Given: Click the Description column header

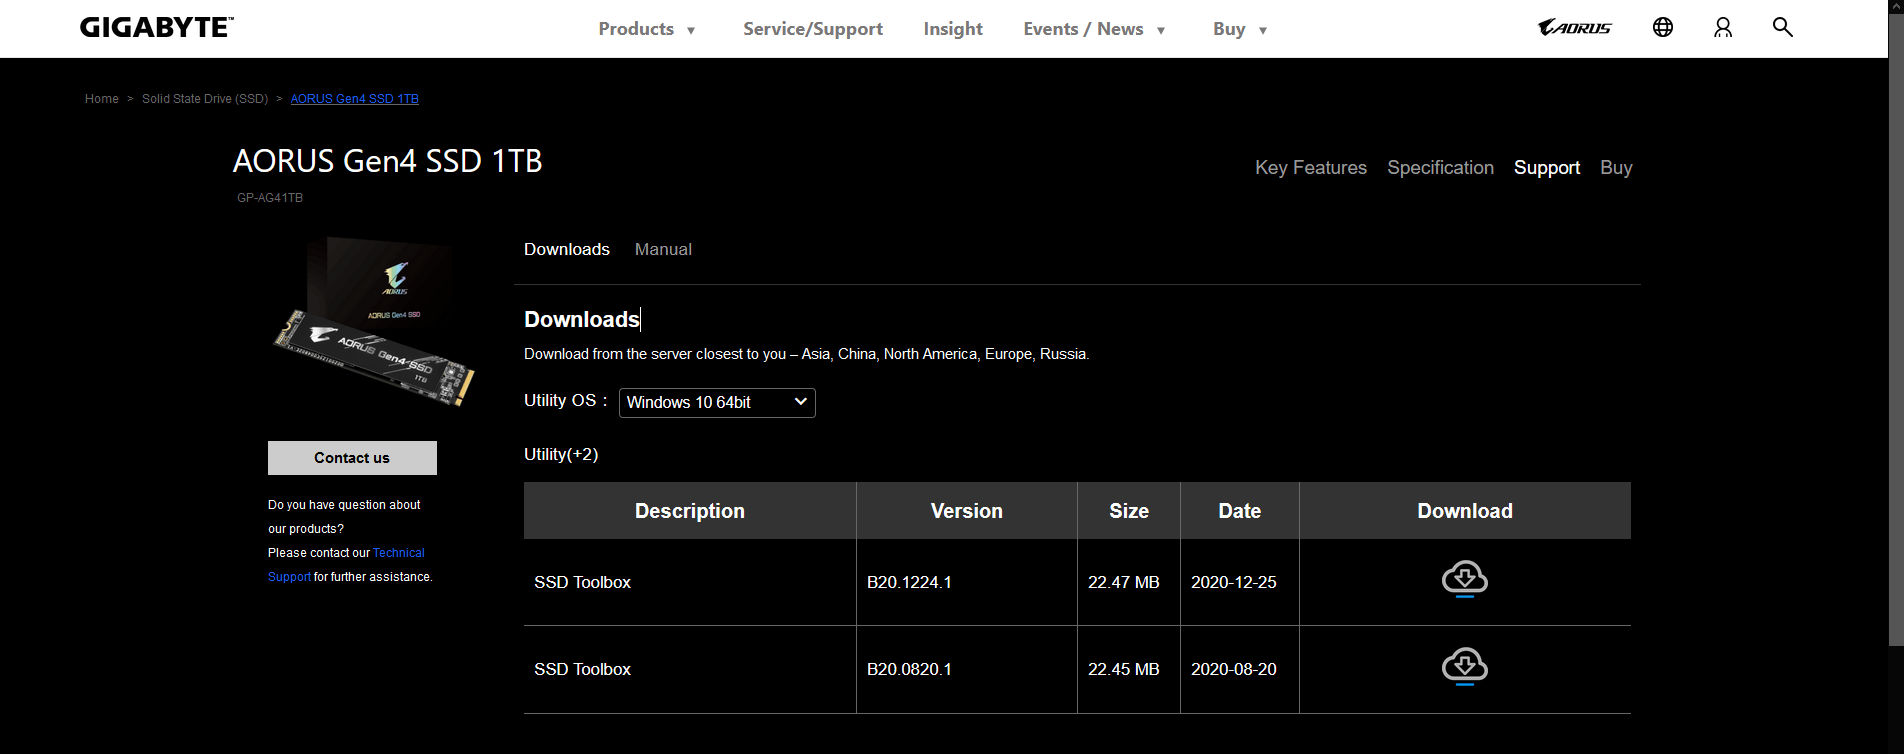Looking at the screenshot, I should tap(690, 511).
